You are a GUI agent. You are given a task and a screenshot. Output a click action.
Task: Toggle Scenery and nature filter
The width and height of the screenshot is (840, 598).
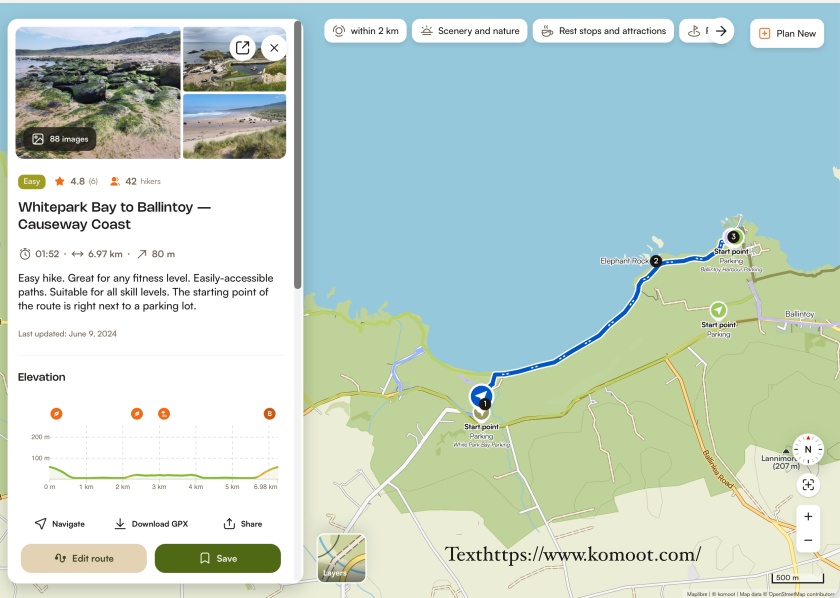pyautogui.click(x=470, y=31)
